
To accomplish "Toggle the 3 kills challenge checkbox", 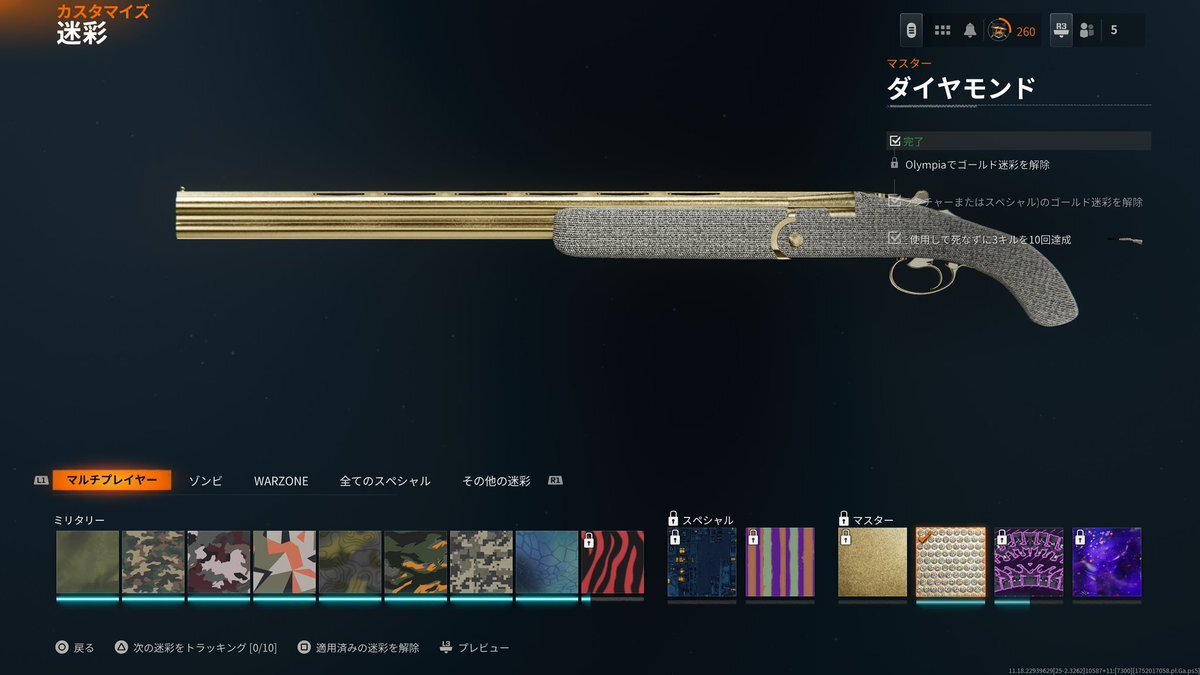I will pos(894,239).
